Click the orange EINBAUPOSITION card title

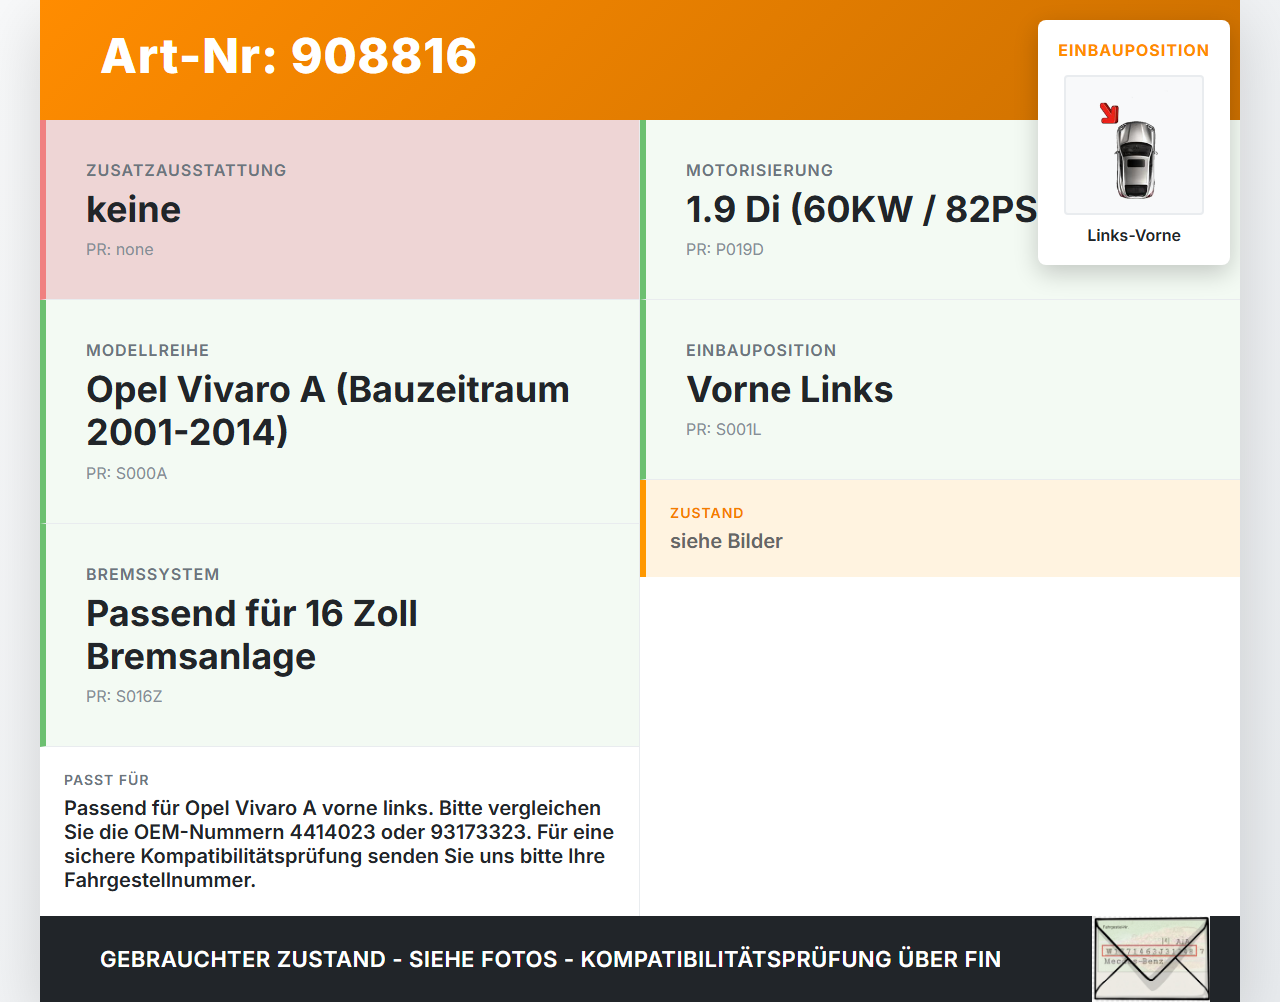1134,50
